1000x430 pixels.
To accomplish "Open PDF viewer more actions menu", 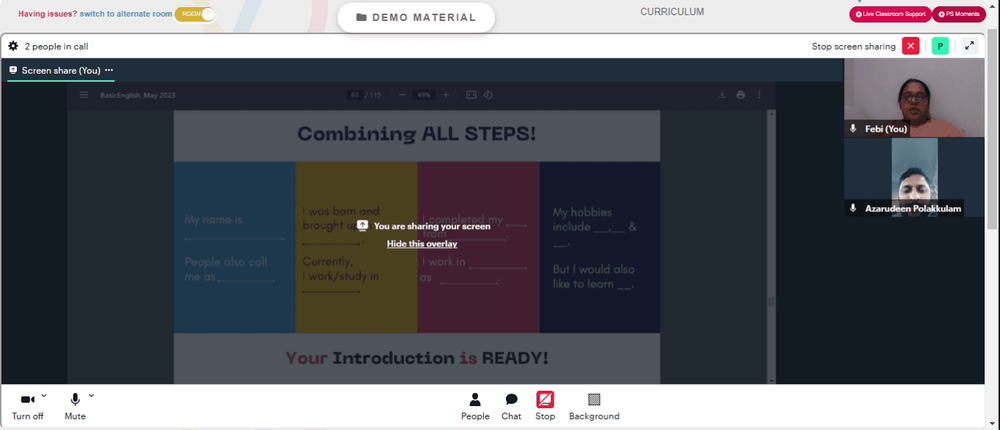I will [x=759, y=95].
